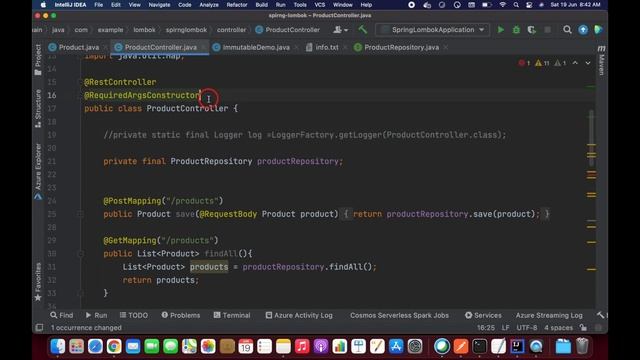Open IntelliJ IDEA icon in the Dock
Viewport: 640px width, 360px height.
click(517, 347)
